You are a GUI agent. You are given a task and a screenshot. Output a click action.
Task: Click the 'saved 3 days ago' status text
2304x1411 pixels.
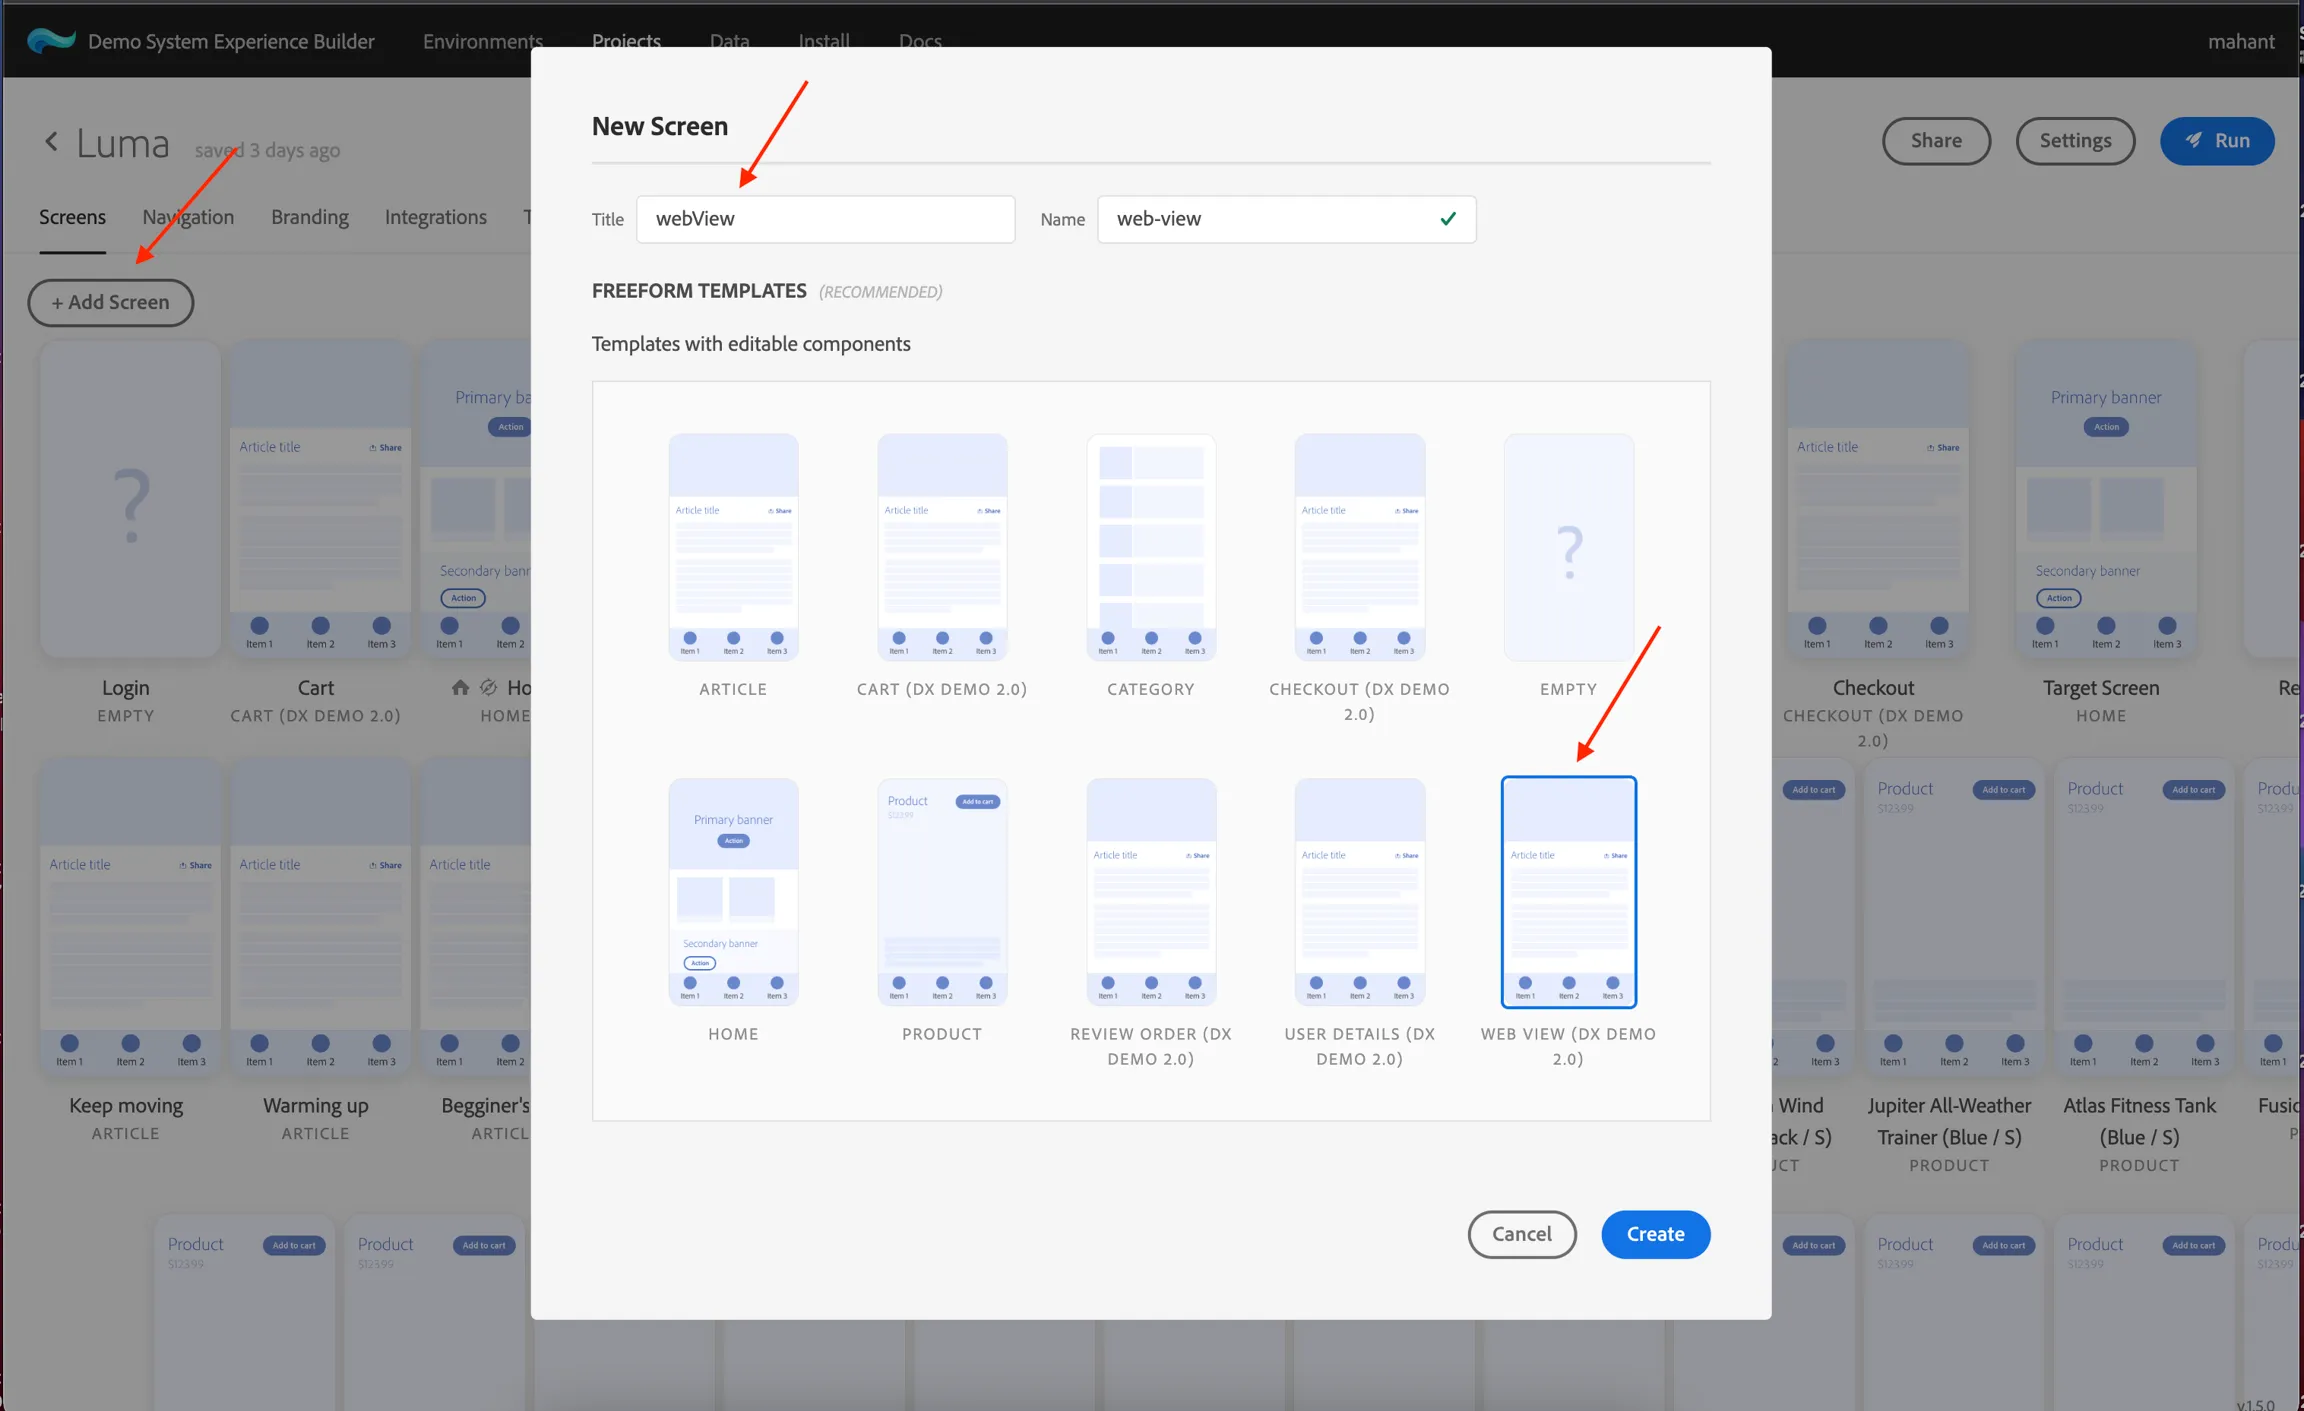click(267, 149)
